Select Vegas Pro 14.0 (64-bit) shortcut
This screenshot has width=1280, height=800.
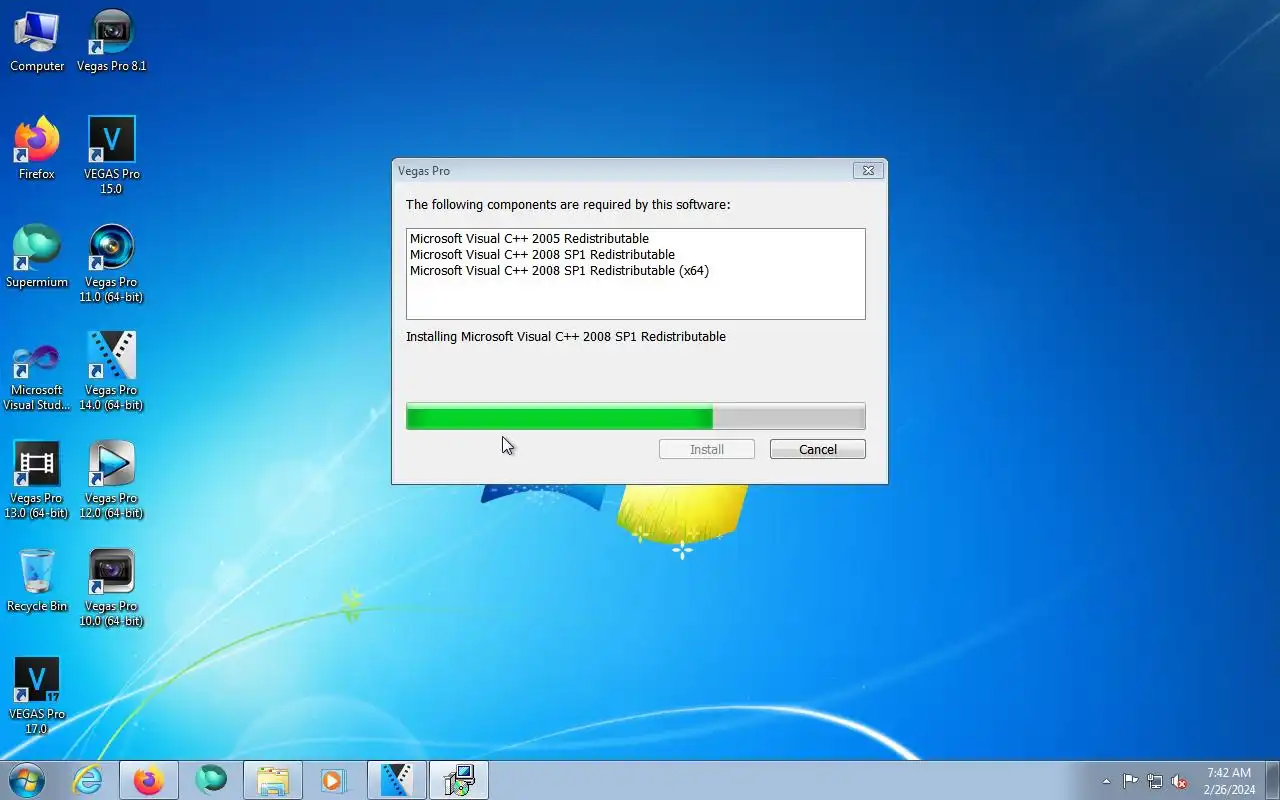112,371
